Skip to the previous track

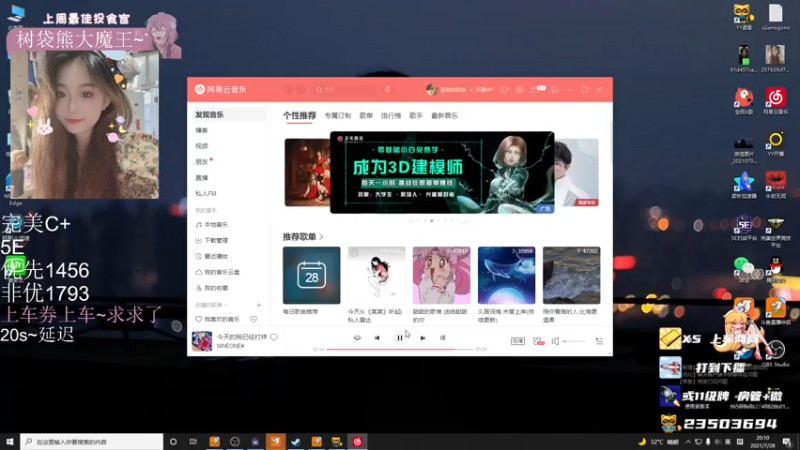click(x=377, y=338)
